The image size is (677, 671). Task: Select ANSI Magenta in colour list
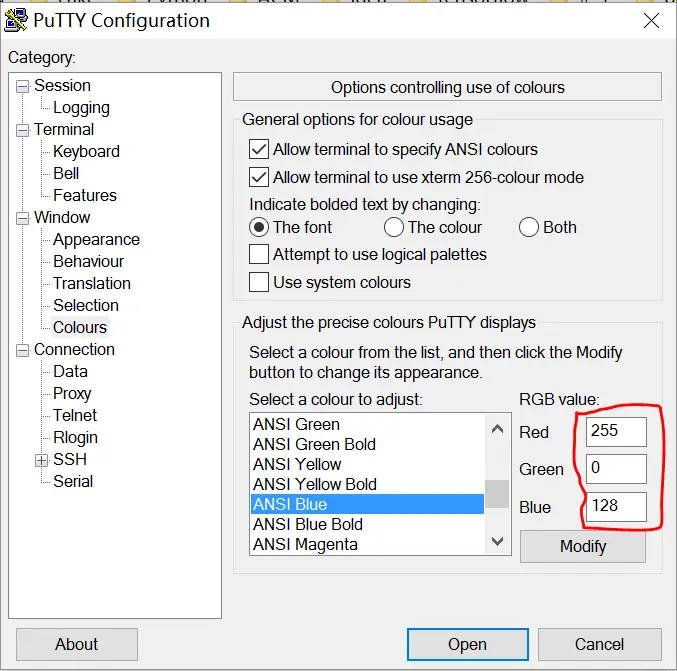pyautogui.click(x=367, y=544)
